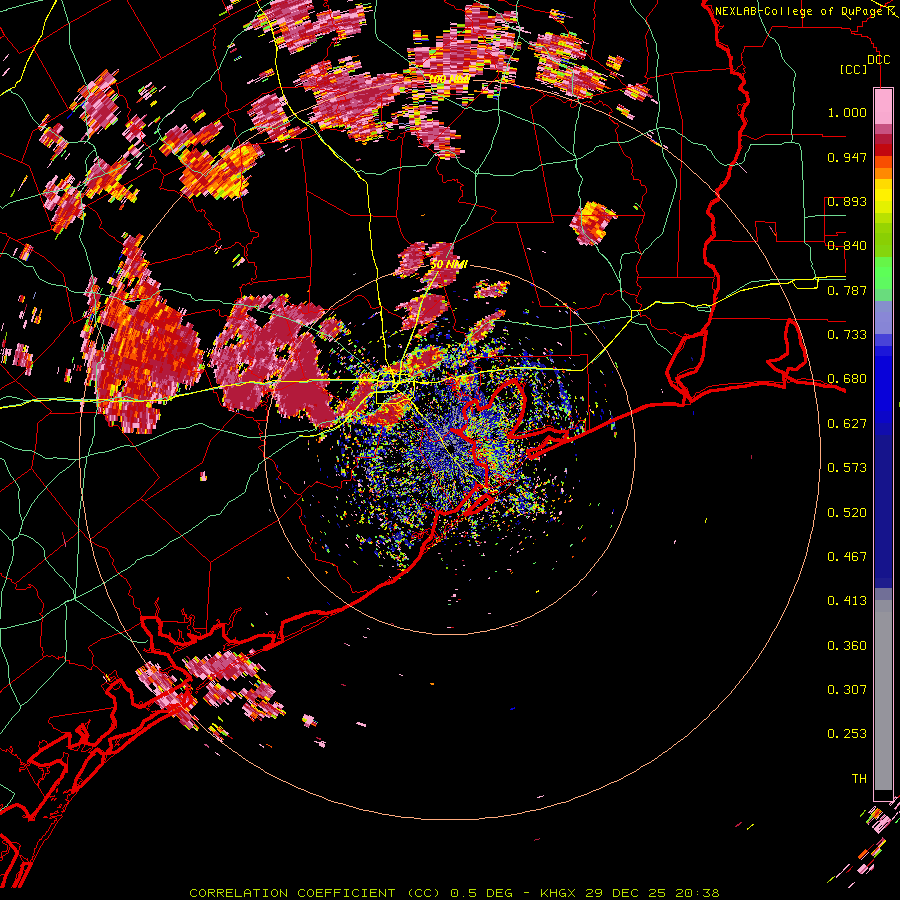Click the 0.627 scale value
Viewport: 900px width, 900px height.
point(847,424)
